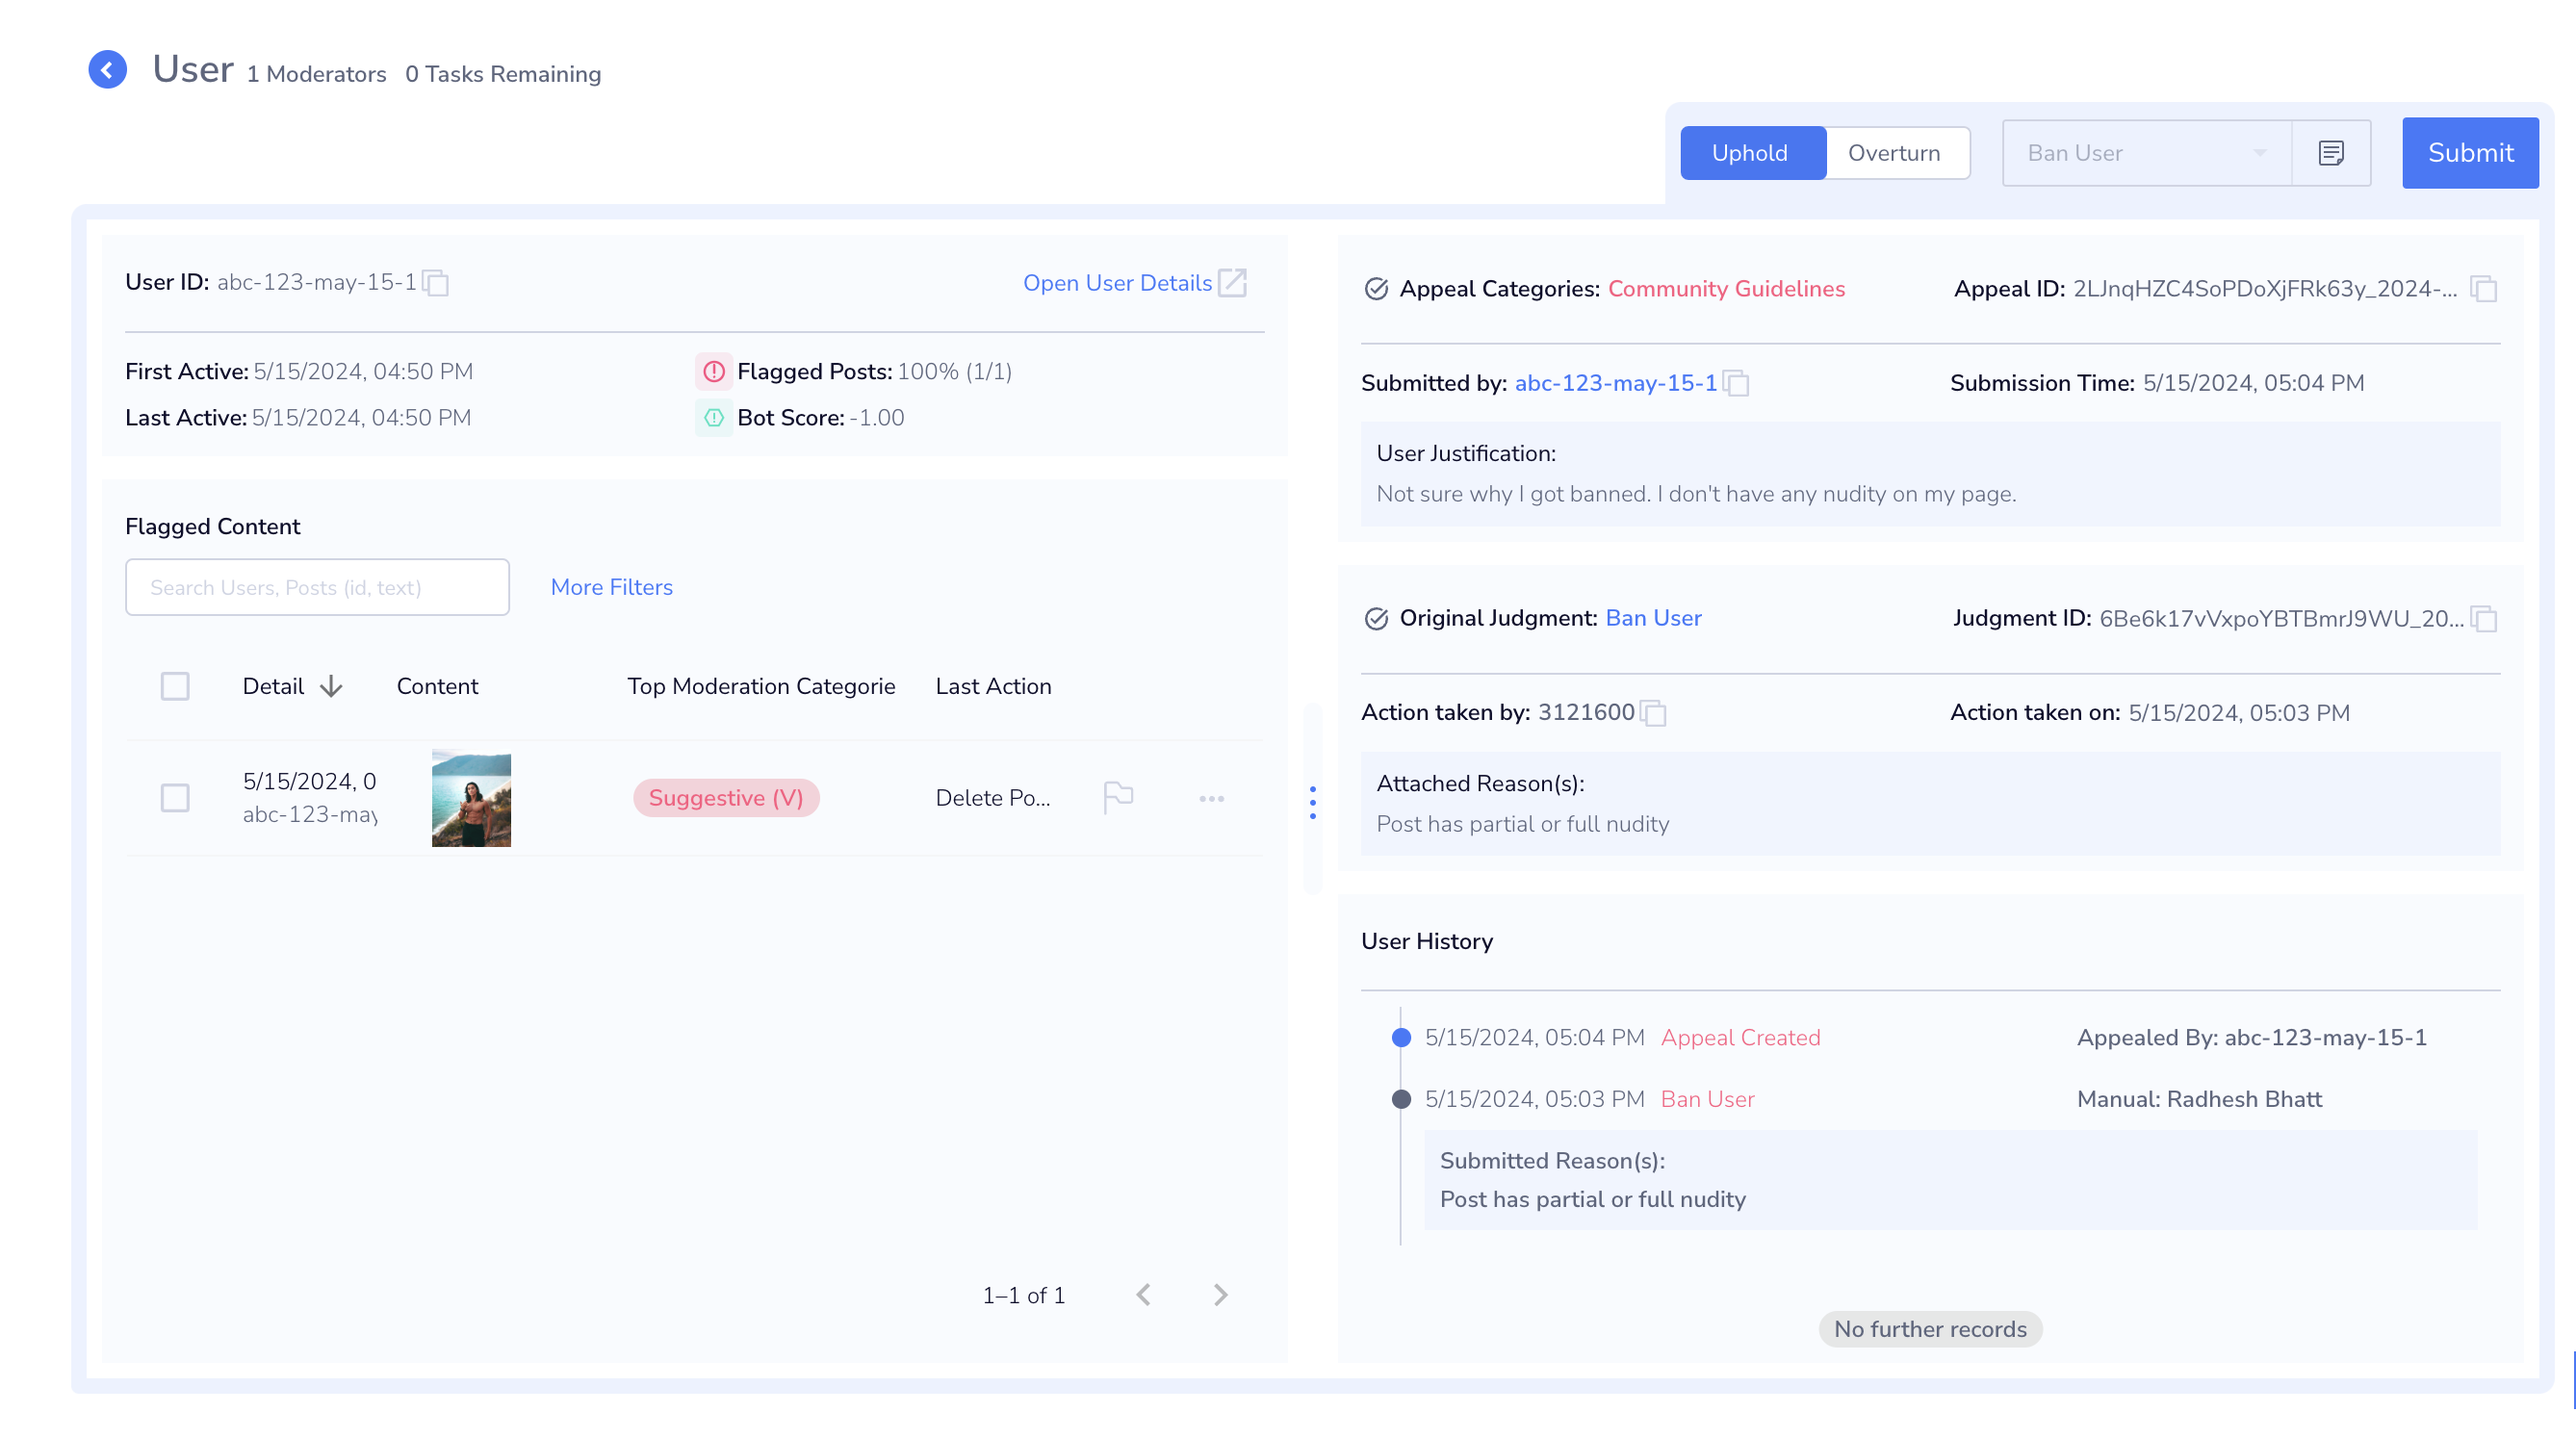Click the abc-123-may-15-1 submitted by link
2576x1438 pixels.
point(1615,382)
